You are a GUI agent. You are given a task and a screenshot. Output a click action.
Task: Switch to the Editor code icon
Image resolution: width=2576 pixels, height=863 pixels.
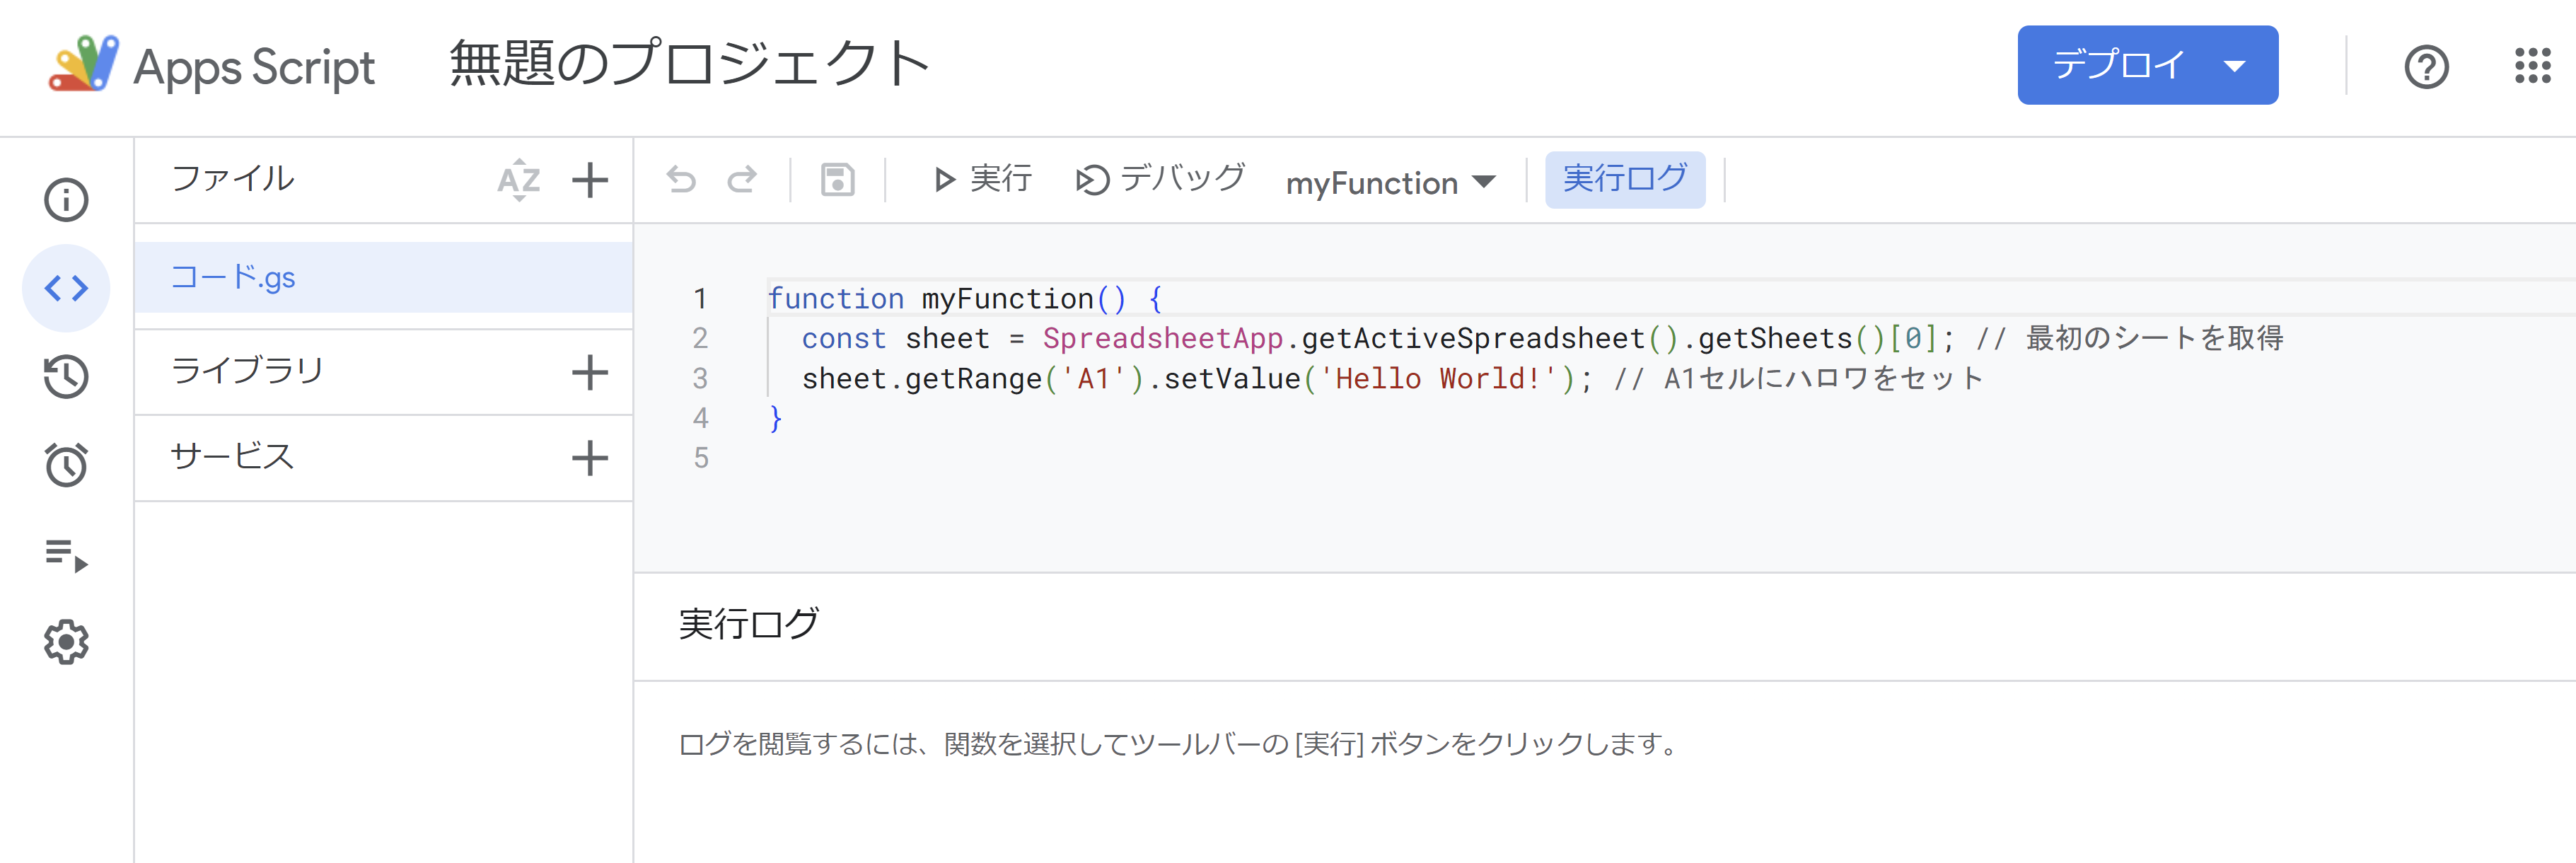pos(66,288)
